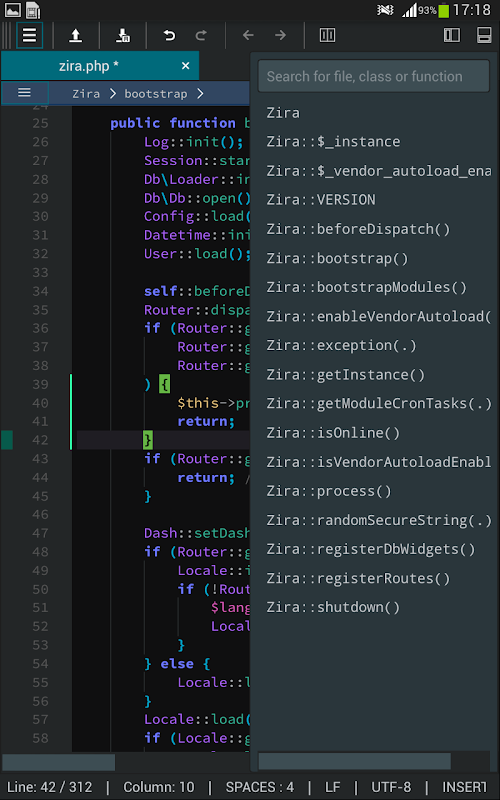Click highlighted closing brace on line 42

point(148,440)
